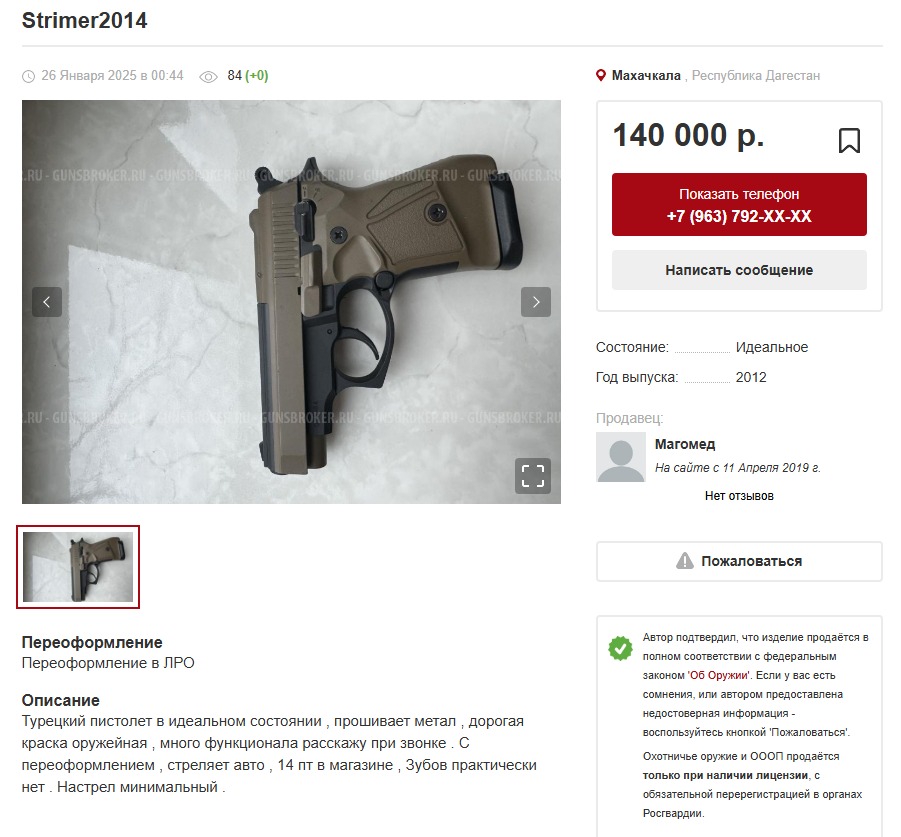Click Написать сообщение button

[x=739, y=270]
